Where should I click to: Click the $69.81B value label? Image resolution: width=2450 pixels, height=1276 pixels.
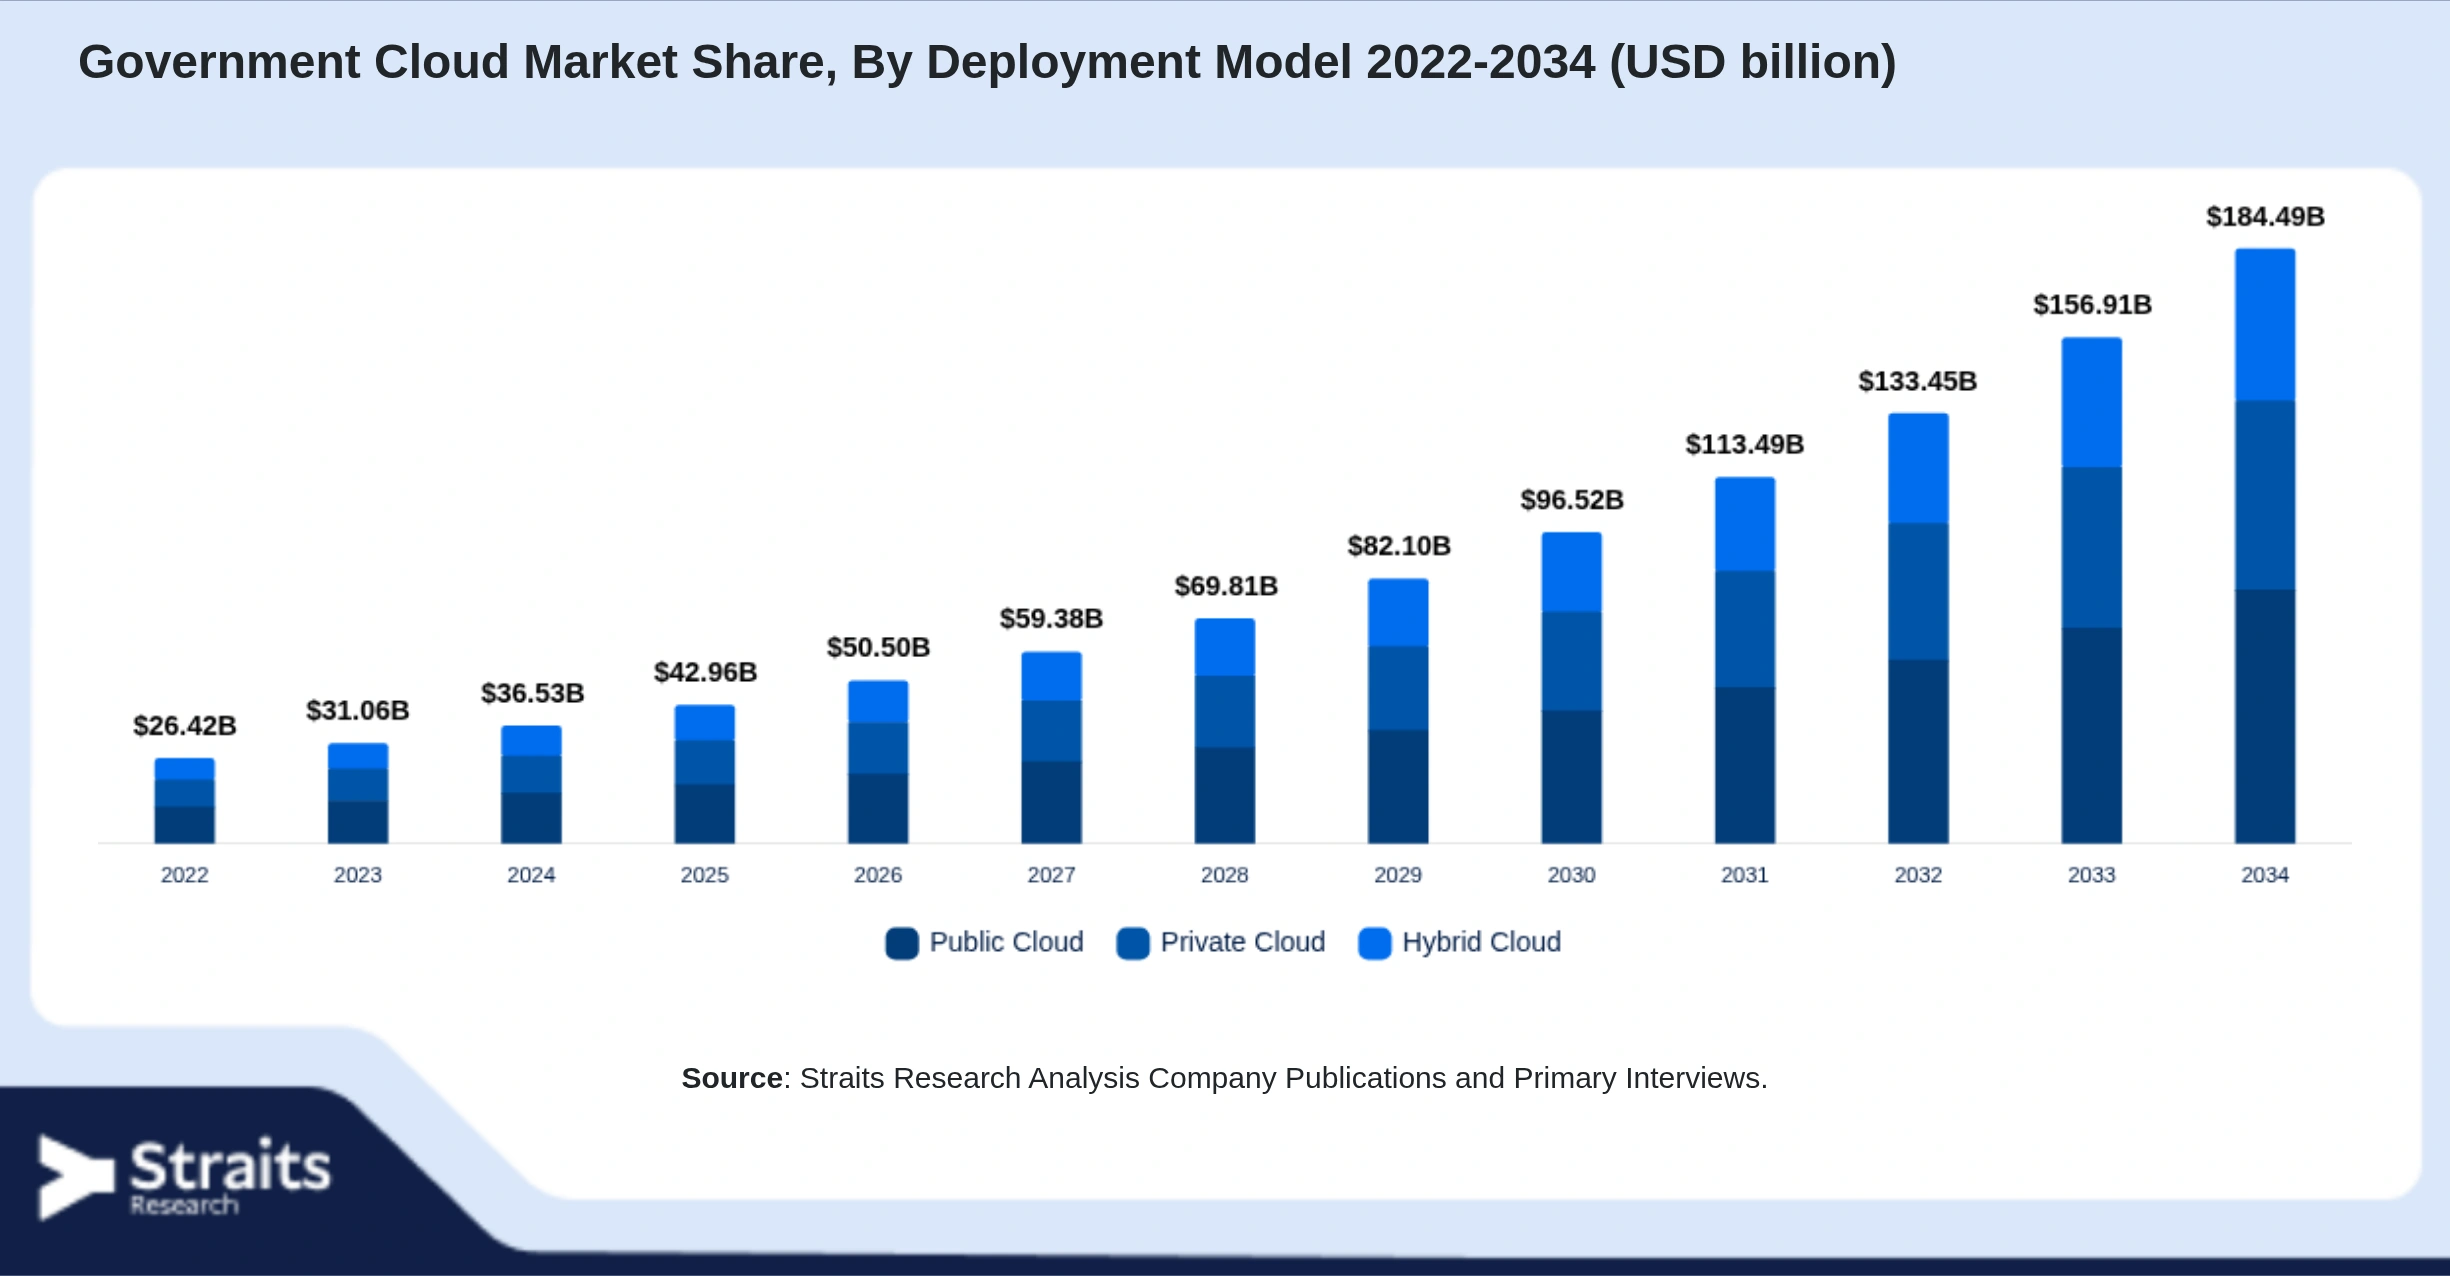1226,586
